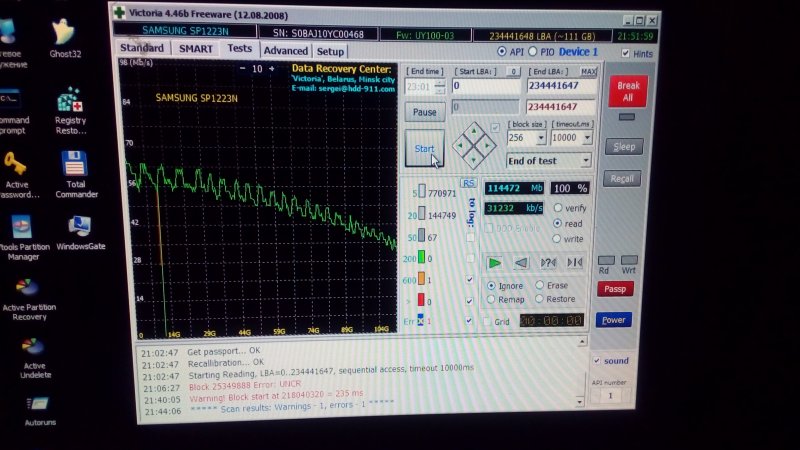Screen dimensions: 800x450
Task: Launch Active Undelete desktop icon
Action: pos(33,350)
